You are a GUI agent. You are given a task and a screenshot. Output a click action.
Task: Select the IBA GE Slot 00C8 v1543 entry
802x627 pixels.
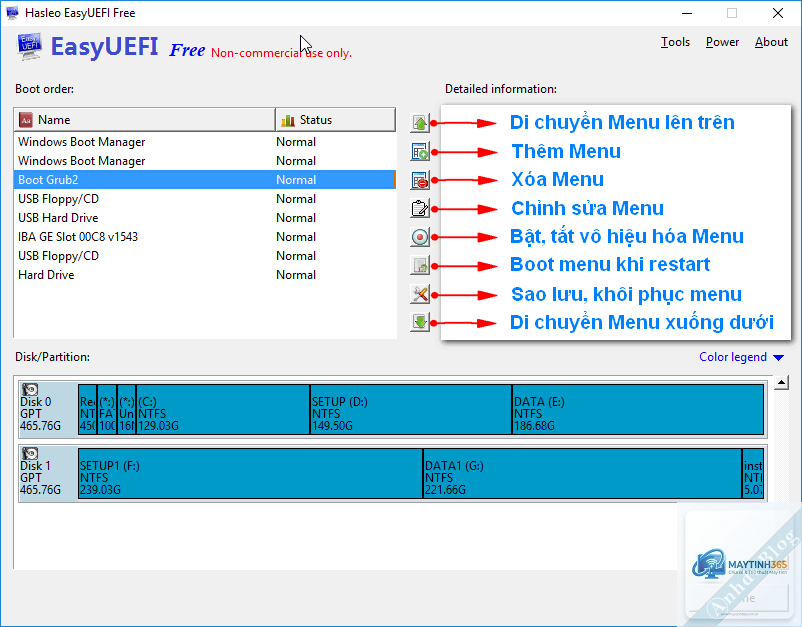205,236
